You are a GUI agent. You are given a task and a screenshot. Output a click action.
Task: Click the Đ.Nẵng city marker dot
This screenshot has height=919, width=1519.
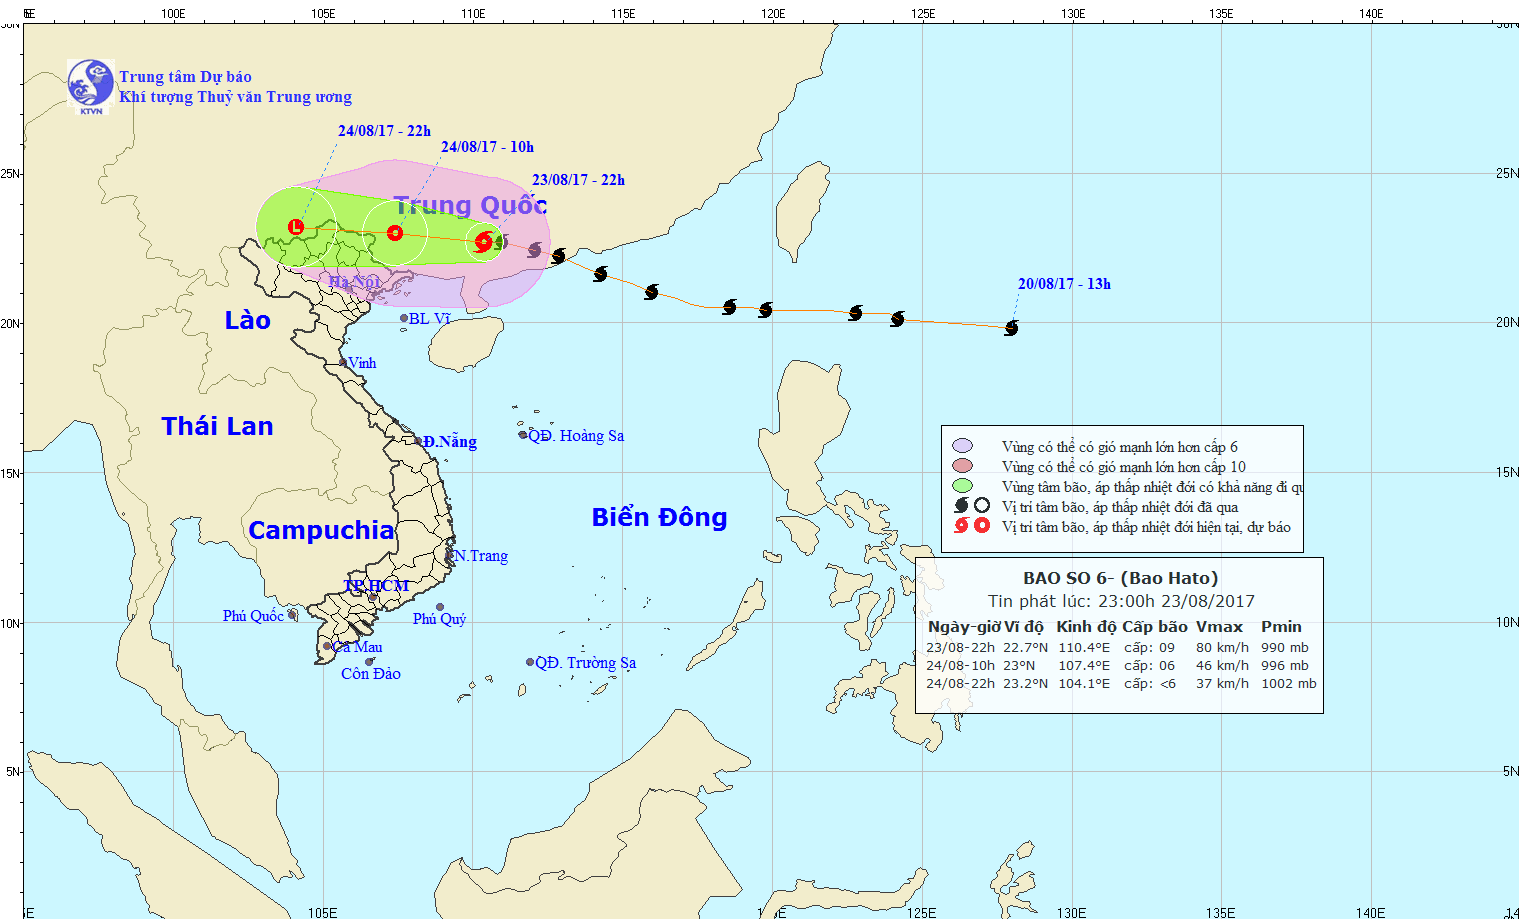[x=418, y=441]
